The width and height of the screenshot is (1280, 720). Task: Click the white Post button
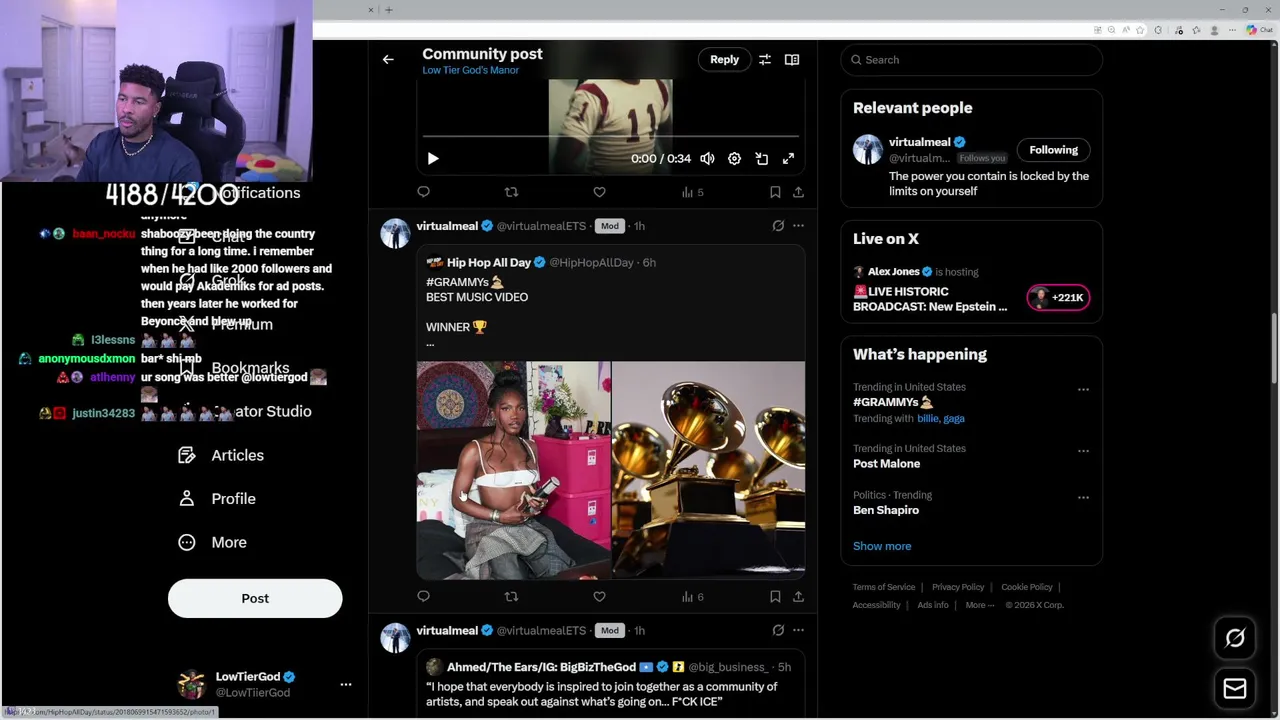tap(255, 598)
